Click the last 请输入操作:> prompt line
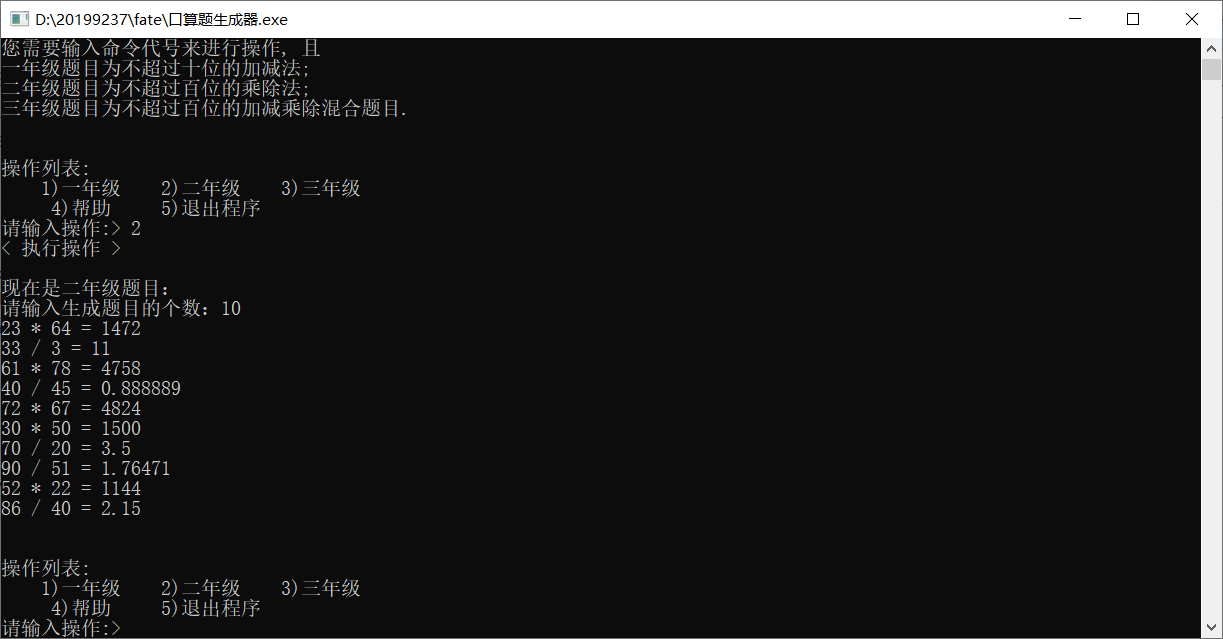1223x639 pixels. point(61,628)
